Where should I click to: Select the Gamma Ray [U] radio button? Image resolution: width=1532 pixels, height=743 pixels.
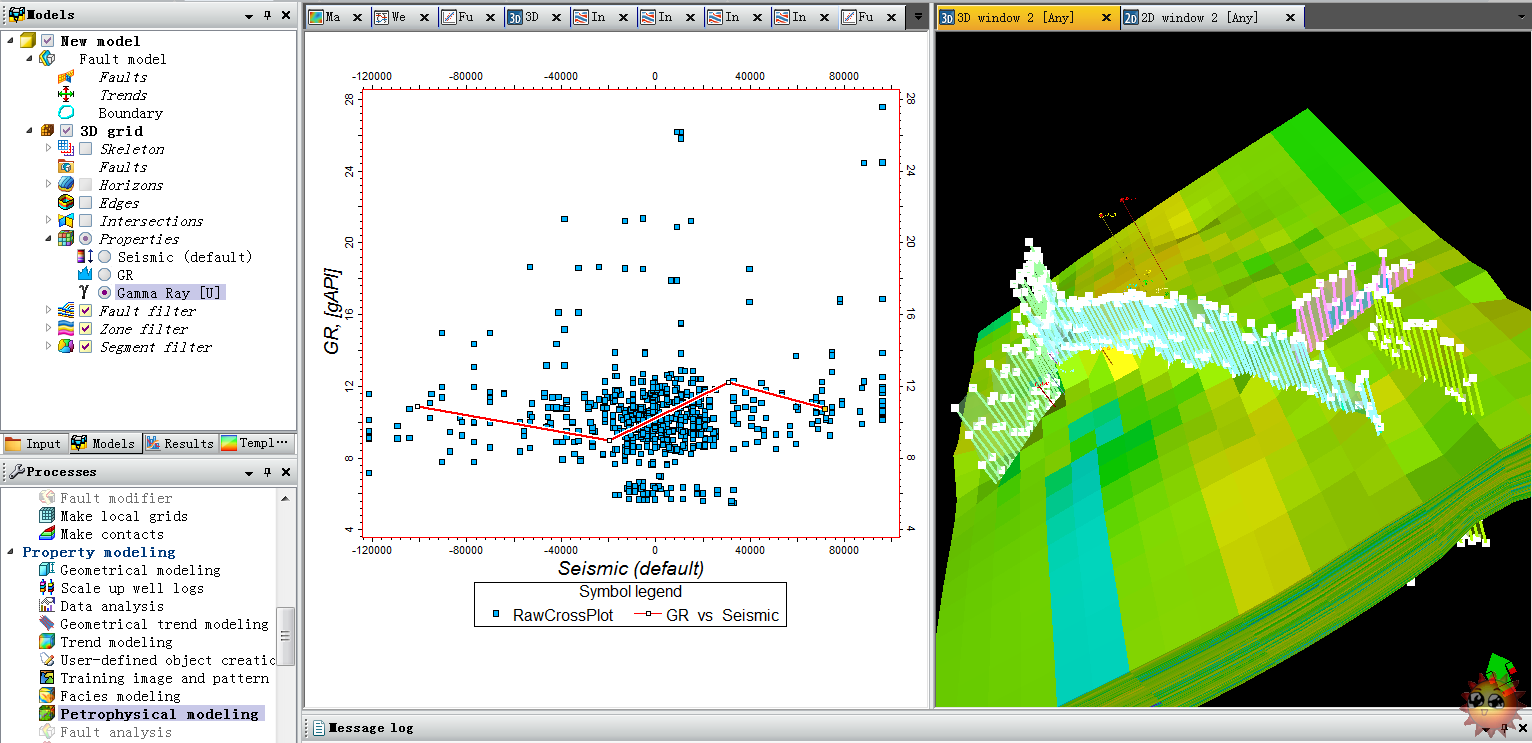[x=105, y=293]
